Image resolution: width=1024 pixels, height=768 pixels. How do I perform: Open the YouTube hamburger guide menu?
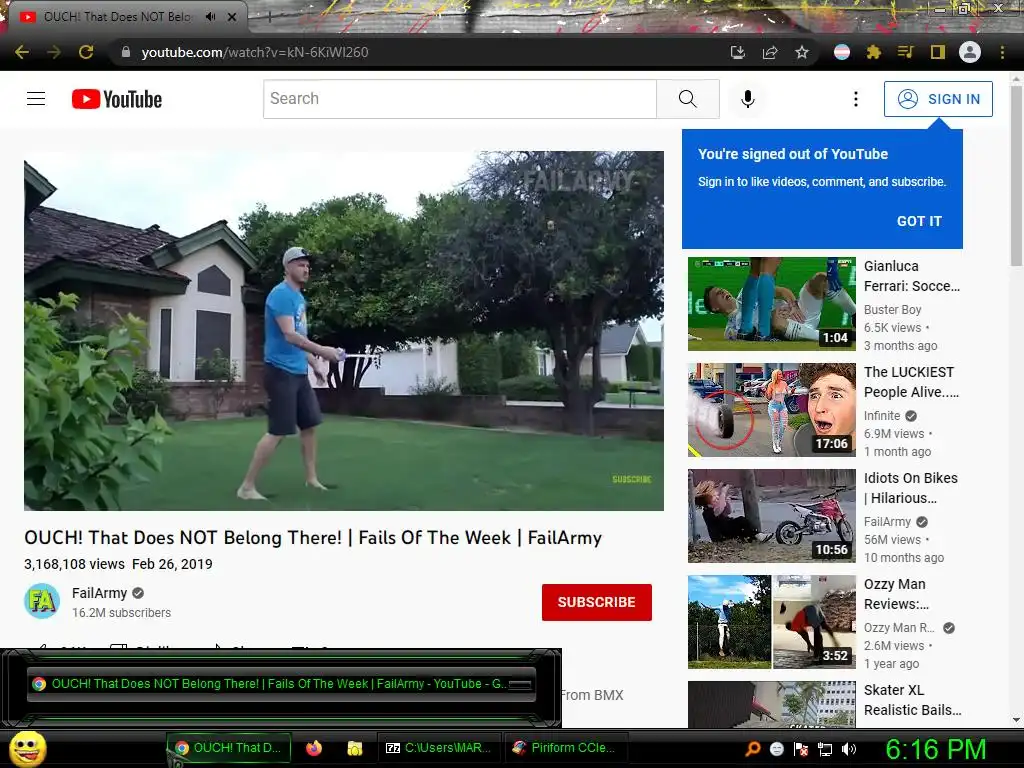point(36,99)
